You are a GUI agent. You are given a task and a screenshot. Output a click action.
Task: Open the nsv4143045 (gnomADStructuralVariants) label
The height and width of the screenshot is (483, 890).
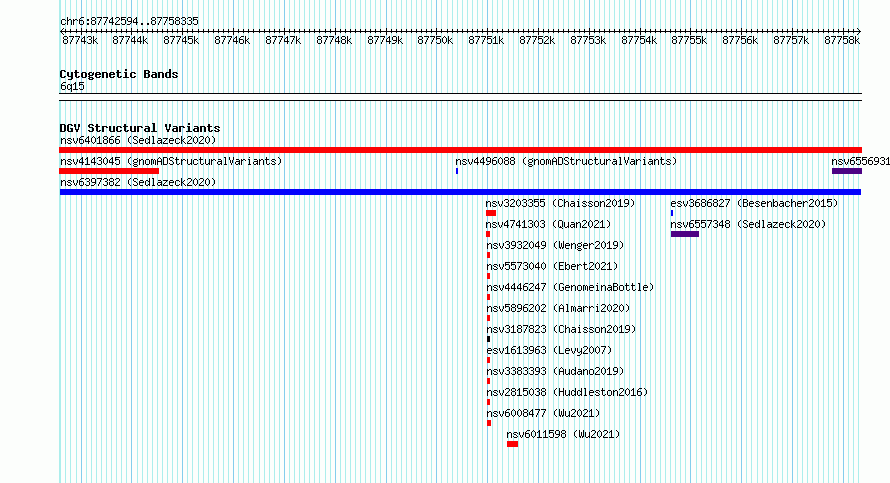coord(171,161)
